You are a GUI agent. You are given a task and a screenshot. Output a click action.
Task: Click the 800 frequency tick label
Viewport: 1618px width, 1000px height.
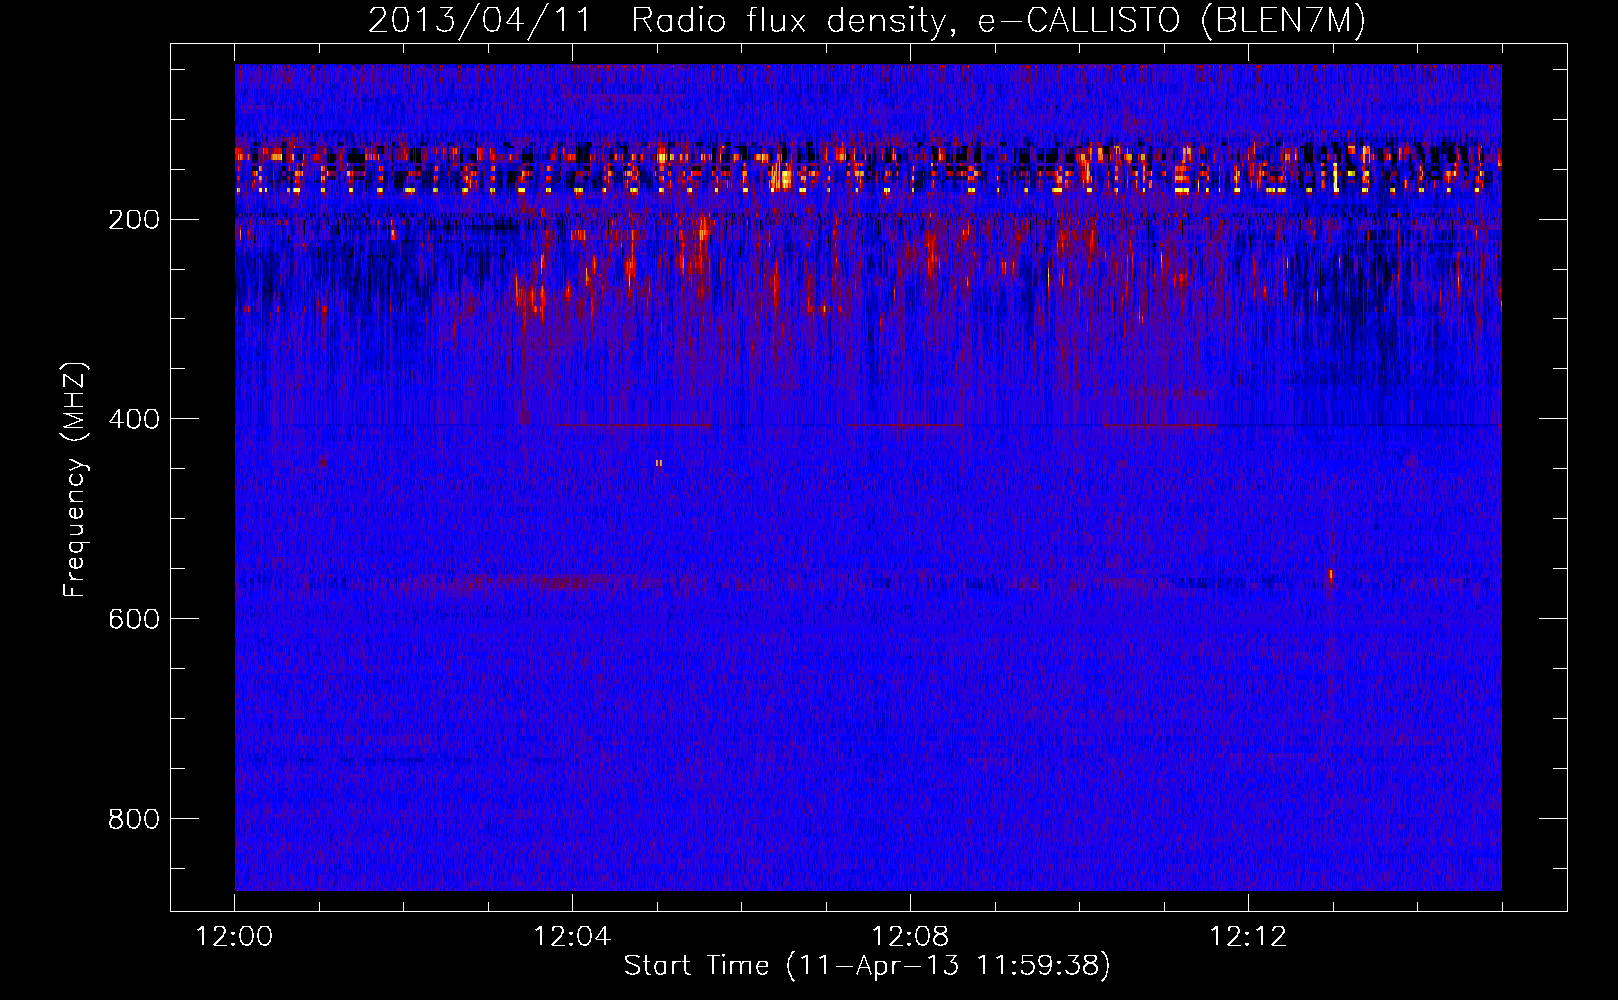pos(134,820)
